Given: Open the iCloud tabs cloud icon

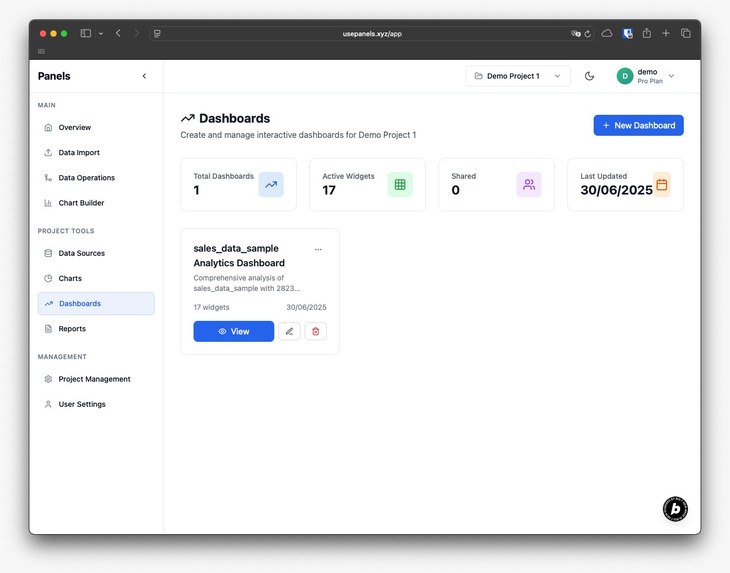Looking at the screenshot, I should 607,33.
